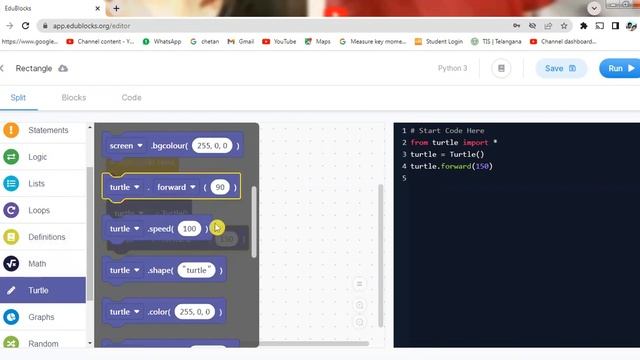This screenshot has width=640, height=360.
Task: Click the block flyout vertical scrollbar
Action: pyautogui.click(x=254, y=222)
